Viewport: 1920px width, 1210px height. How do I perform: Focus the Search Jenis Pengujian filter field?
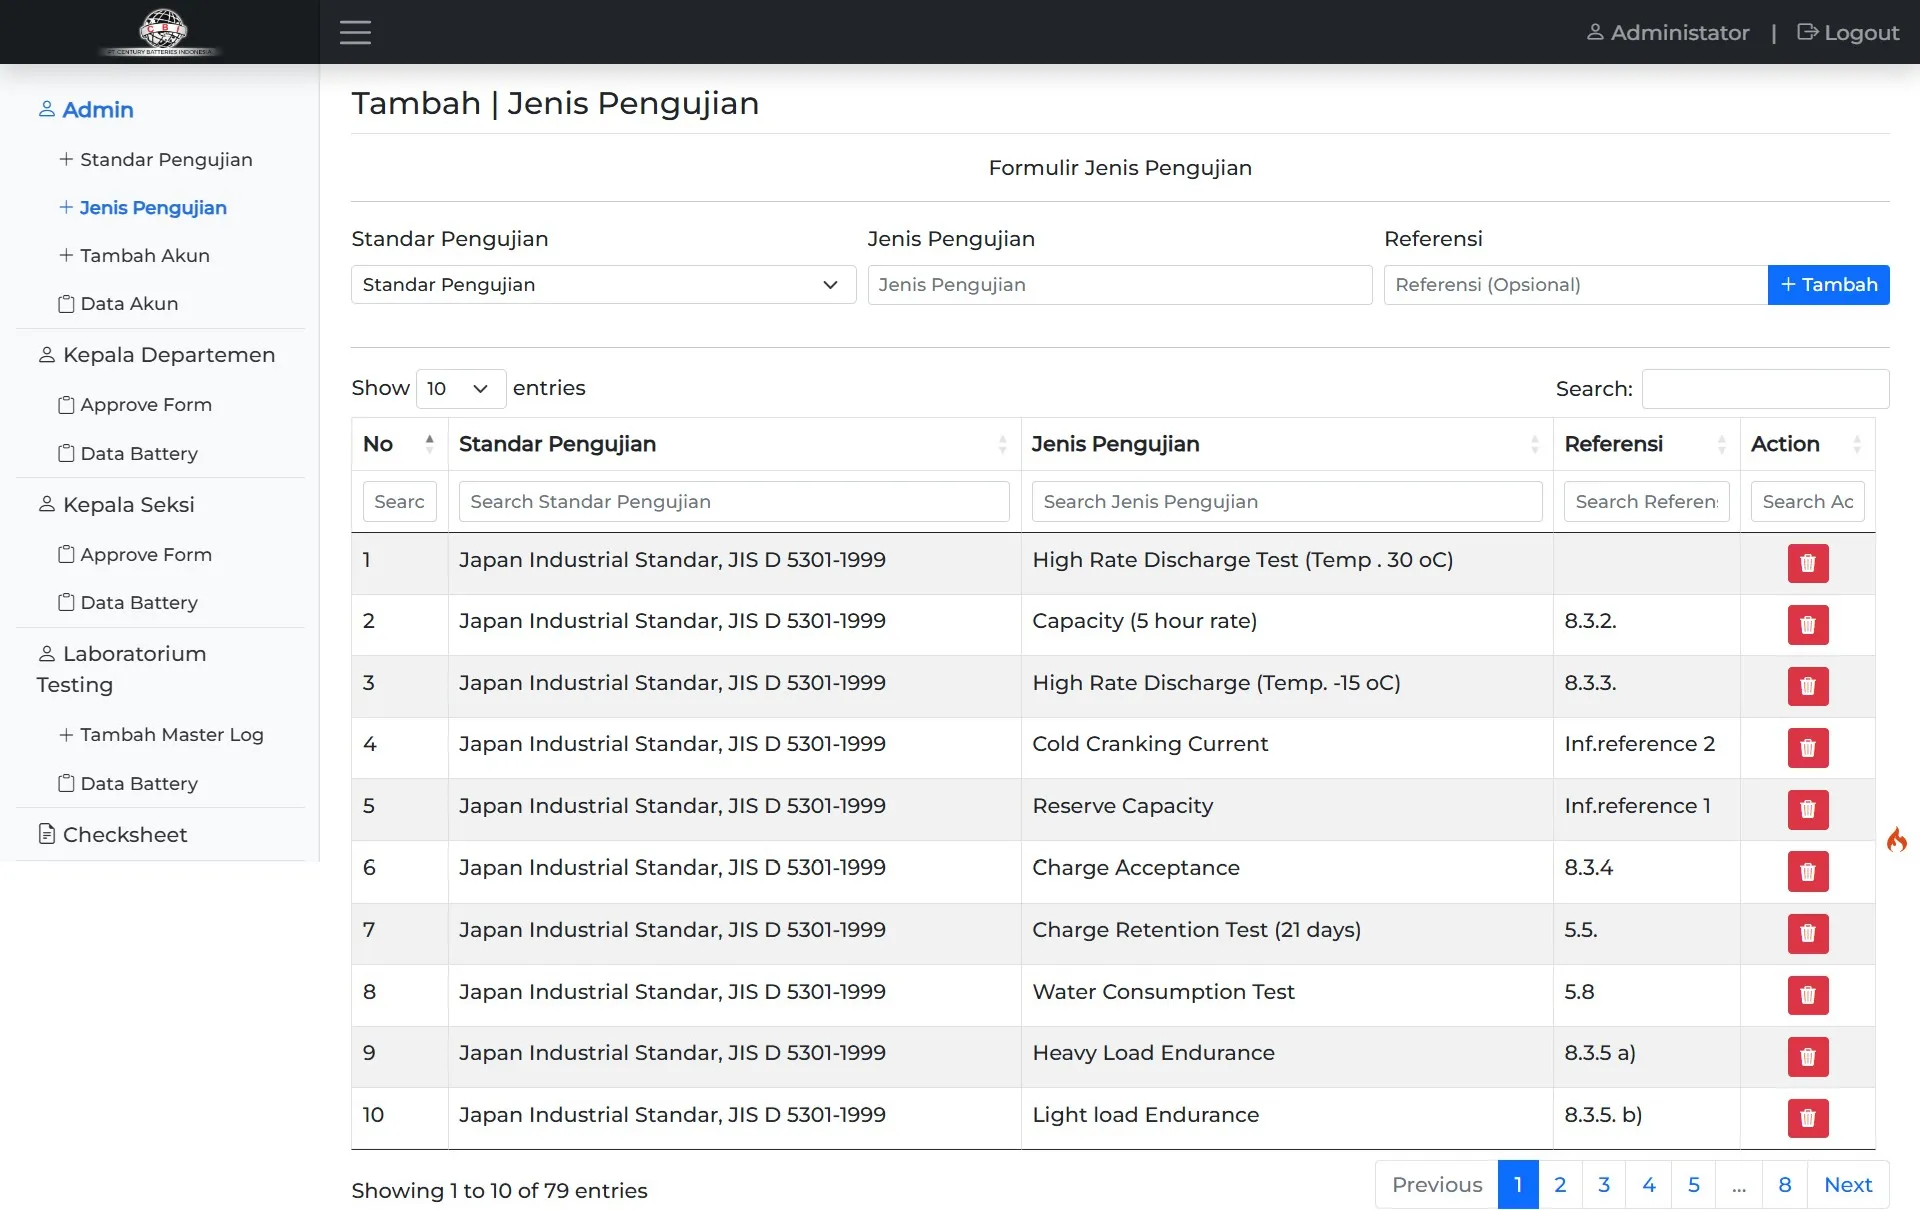(1286, 502)
